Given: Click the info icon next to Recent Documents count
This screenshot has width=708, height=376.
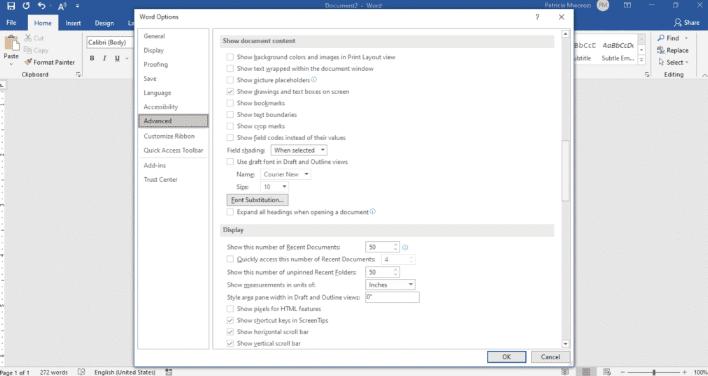Looking at the screenshot, I should [x=405, y=247].
